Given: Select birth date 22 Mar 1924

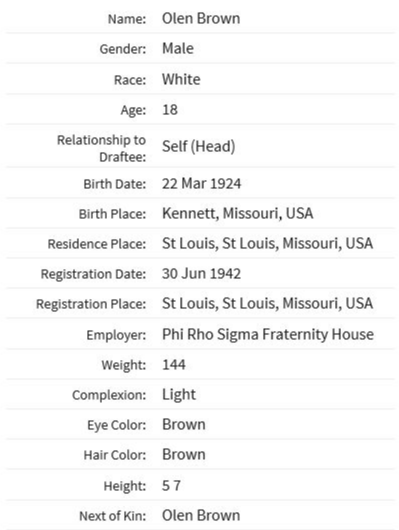Looking at the screenshot, I should (x=202, y=184).
